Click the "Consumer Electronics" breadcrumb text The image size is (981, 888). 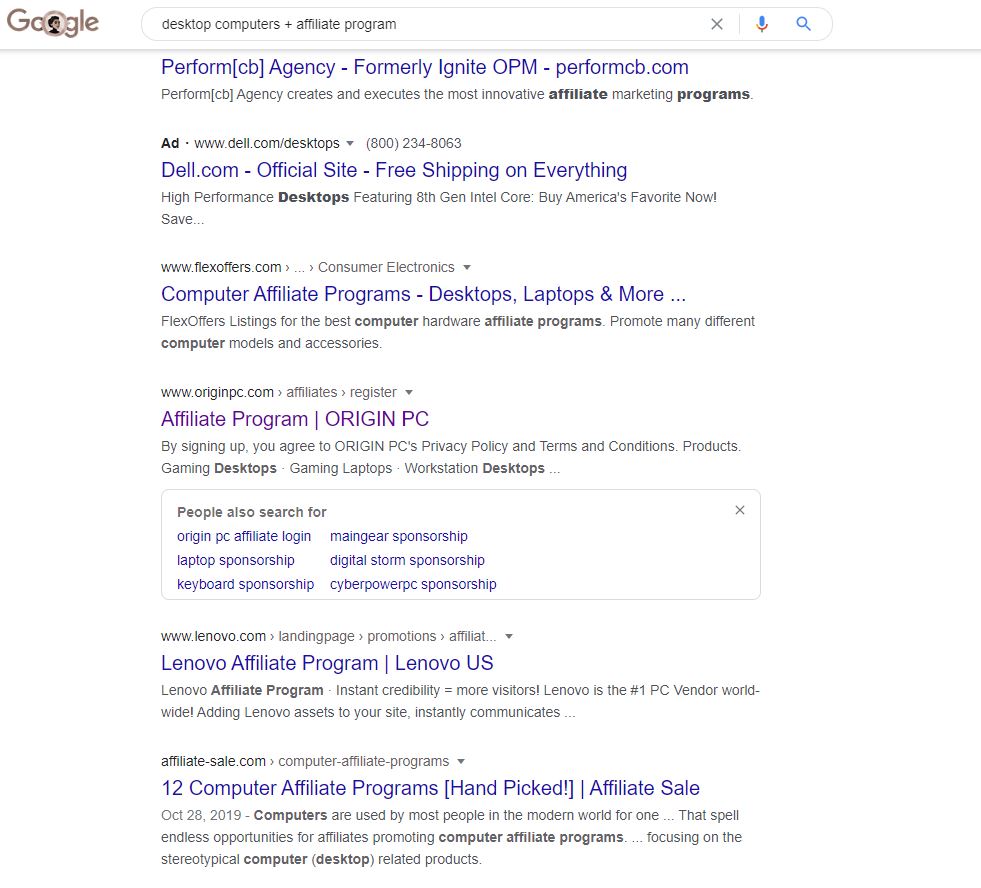[386, 267]
